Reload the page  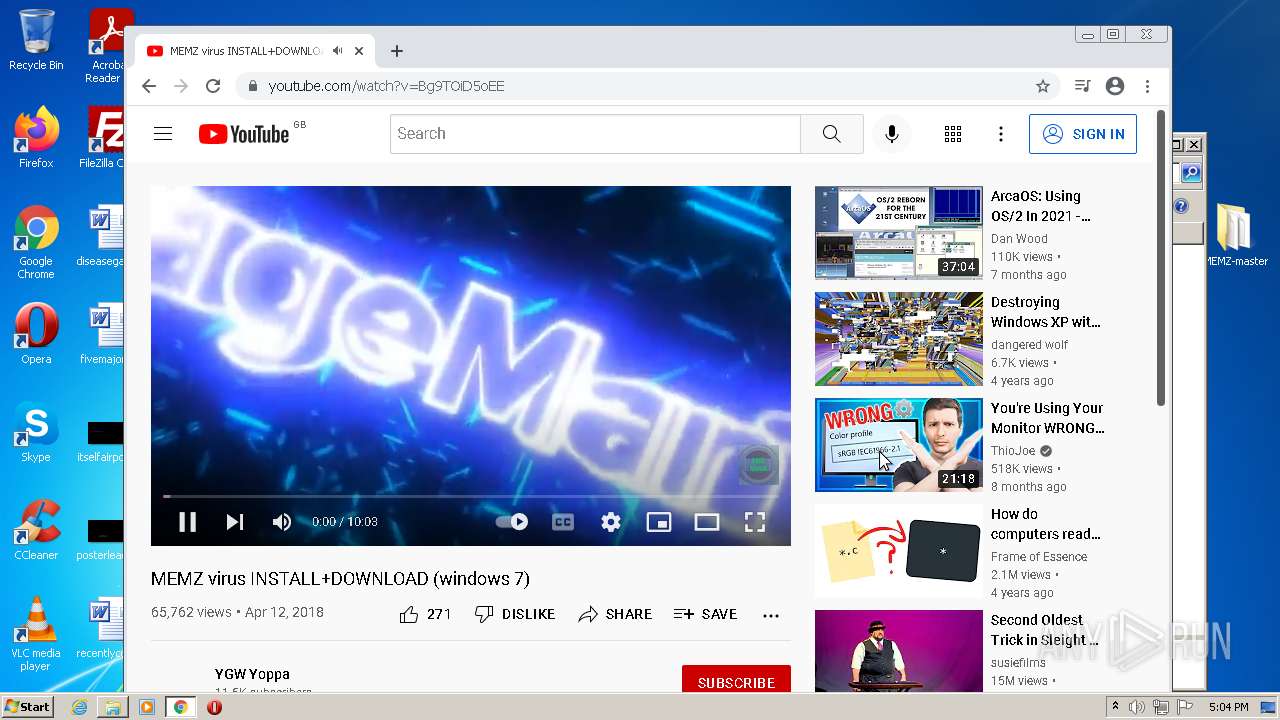pos(213,86)
